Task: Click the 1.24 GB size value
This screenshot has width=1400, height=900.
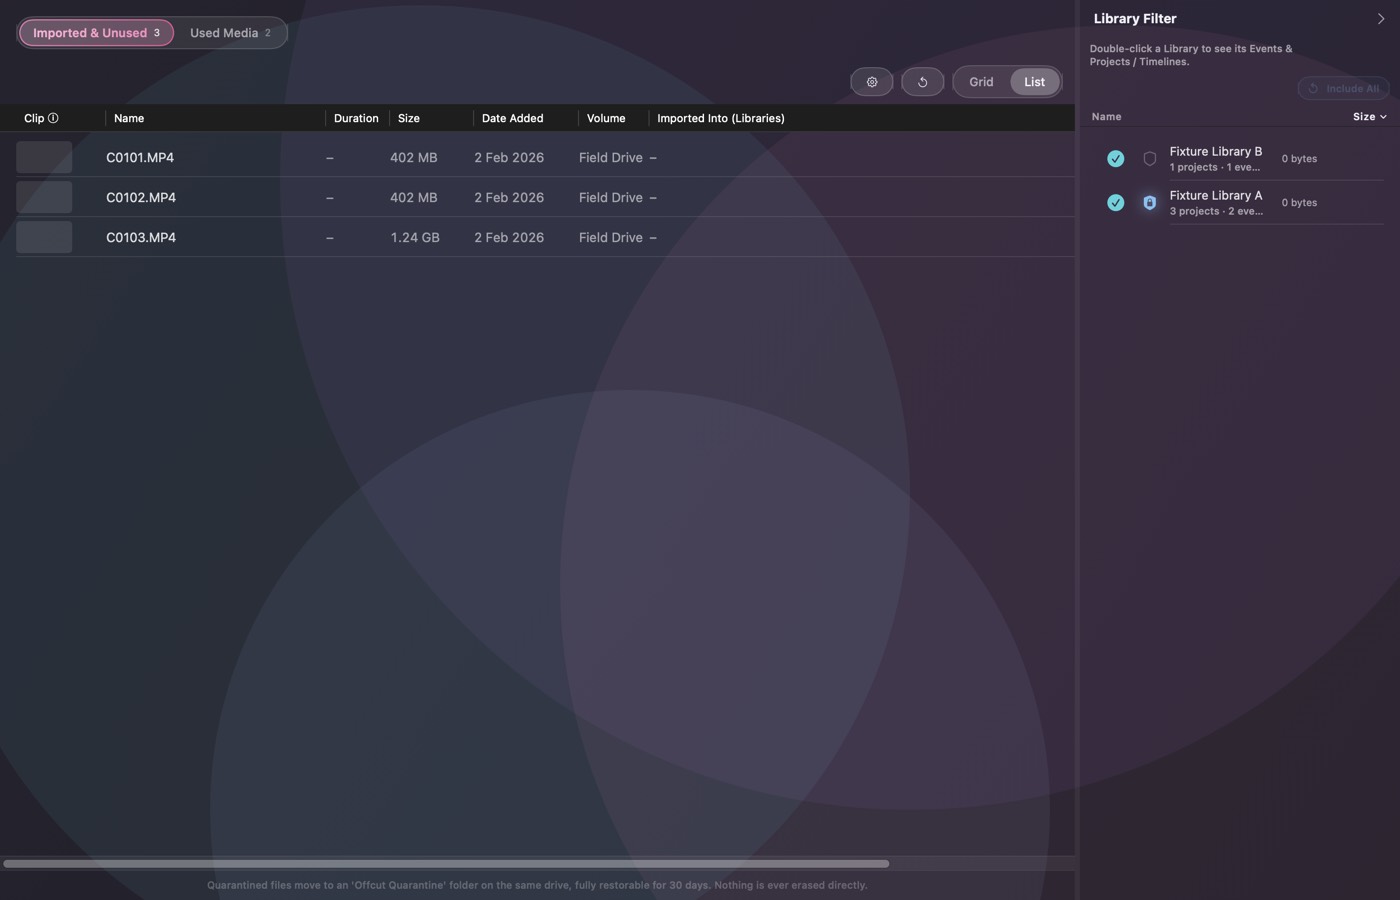Action: click(x=415, y=238)
